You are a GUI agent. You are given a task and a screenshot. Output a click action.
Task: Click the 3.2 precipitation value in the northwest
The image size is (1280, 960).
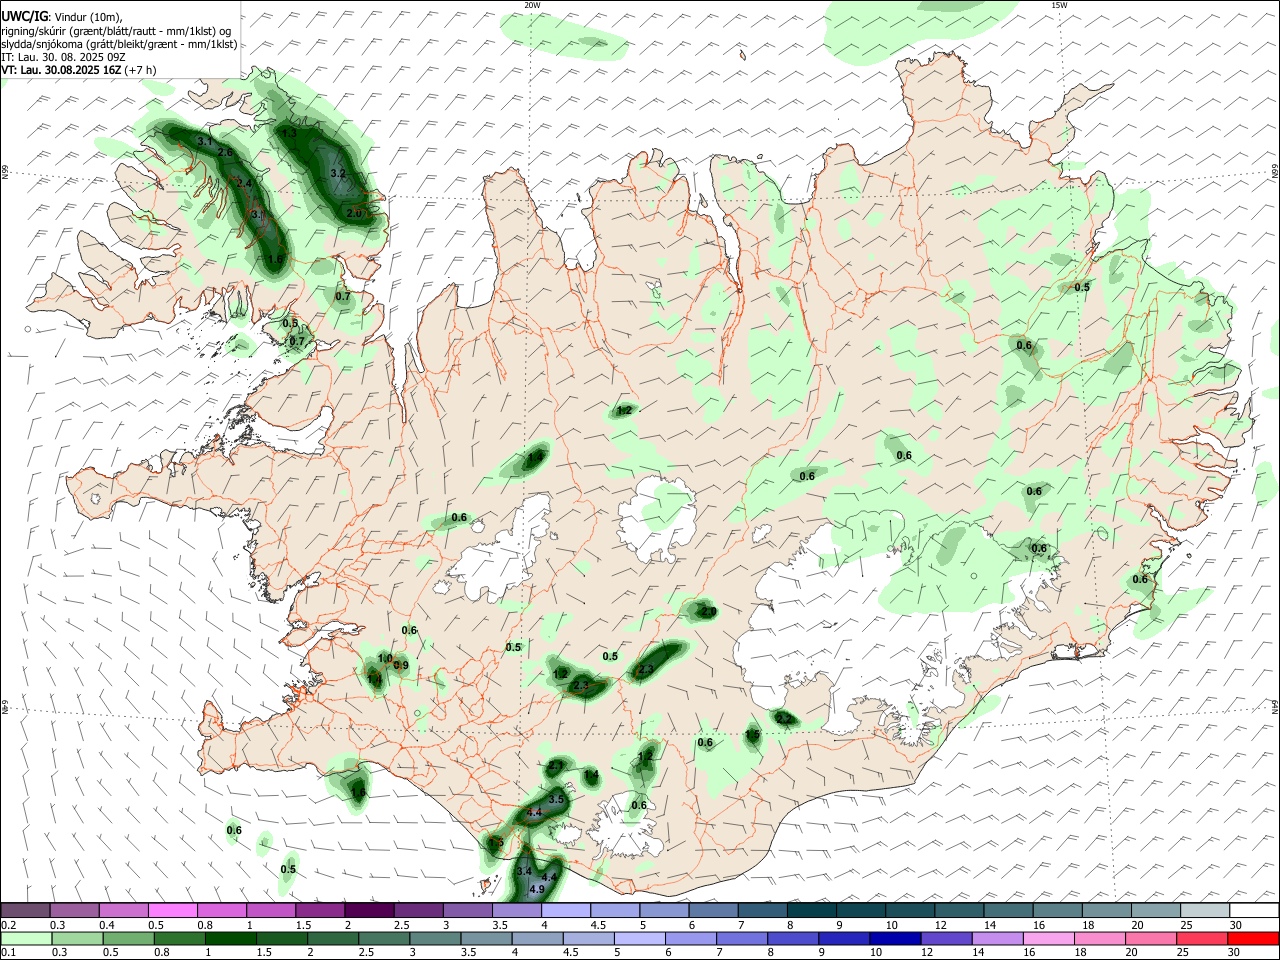pyautogui.click(x=338, y=174)
